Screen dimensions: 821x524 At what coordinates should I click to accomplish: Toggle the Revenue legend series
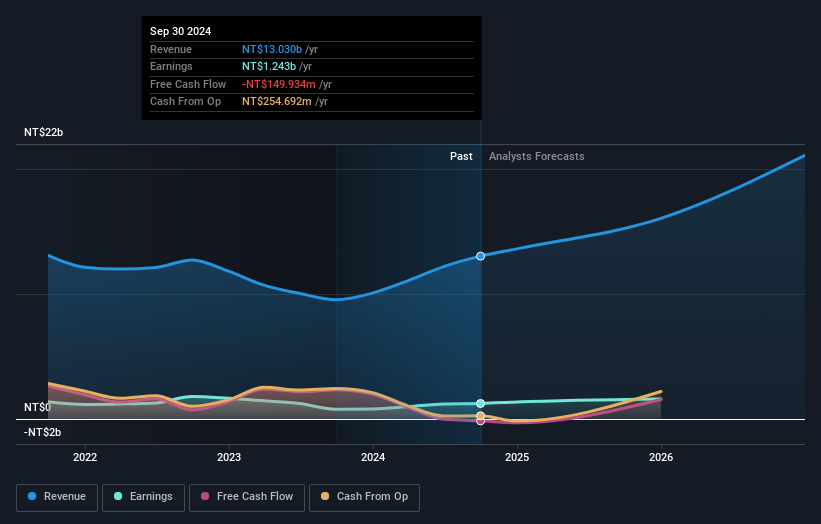click(x=57, y=497)
